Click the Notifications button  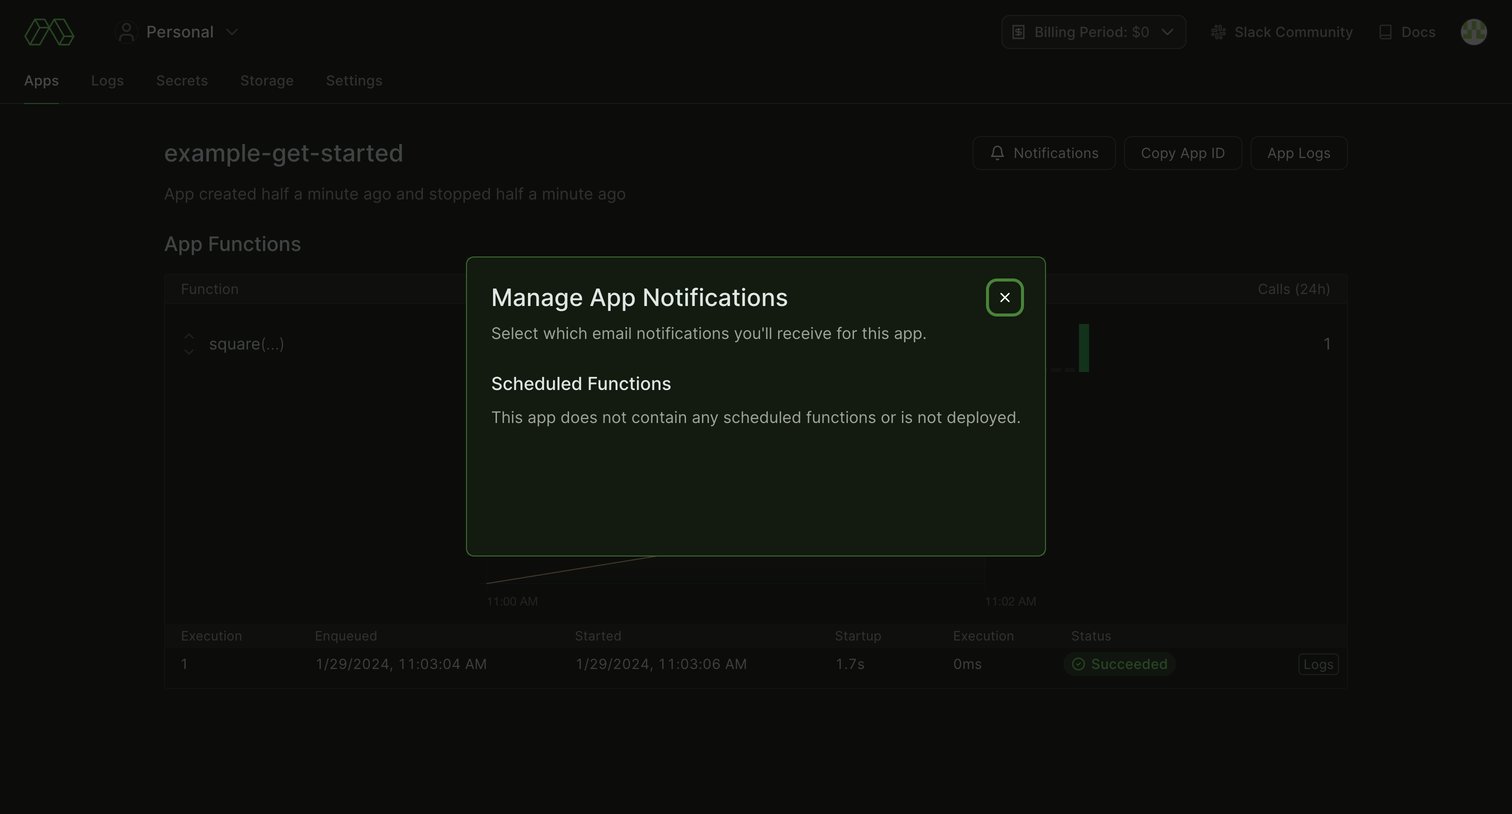tap(1044, 153)
